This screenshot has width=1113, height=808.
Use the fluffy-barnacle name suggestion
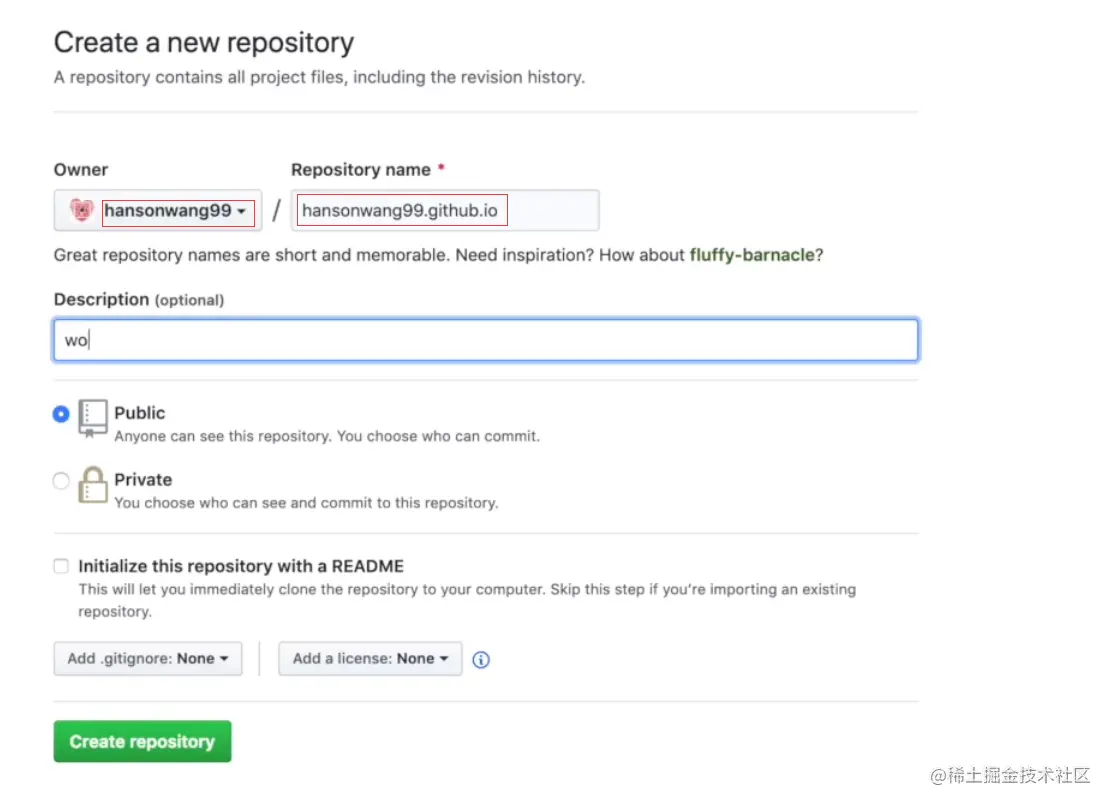[752, 255]
